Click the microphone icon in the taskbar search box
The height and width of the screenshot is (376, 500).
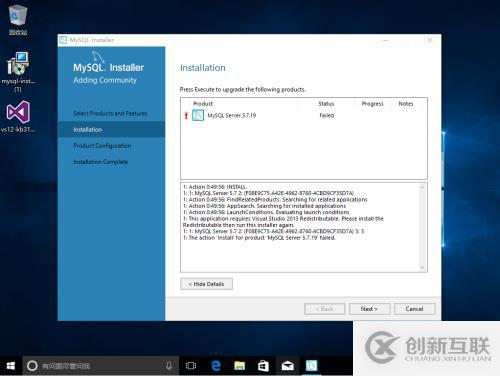[169, 366]
